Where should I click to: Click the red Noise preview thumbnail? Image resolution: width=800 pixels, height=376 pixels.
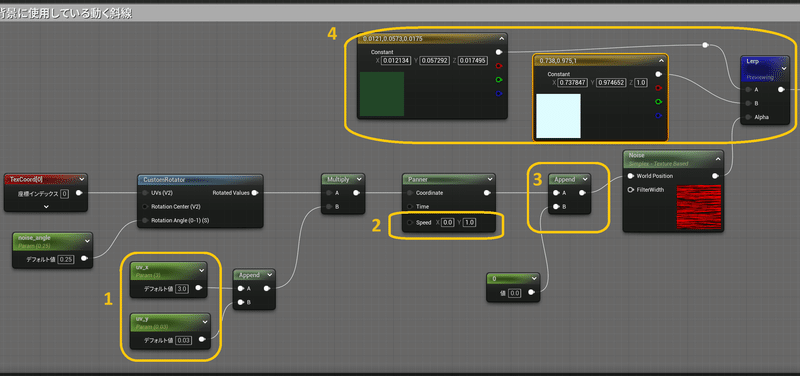click(x=698, y=207)
